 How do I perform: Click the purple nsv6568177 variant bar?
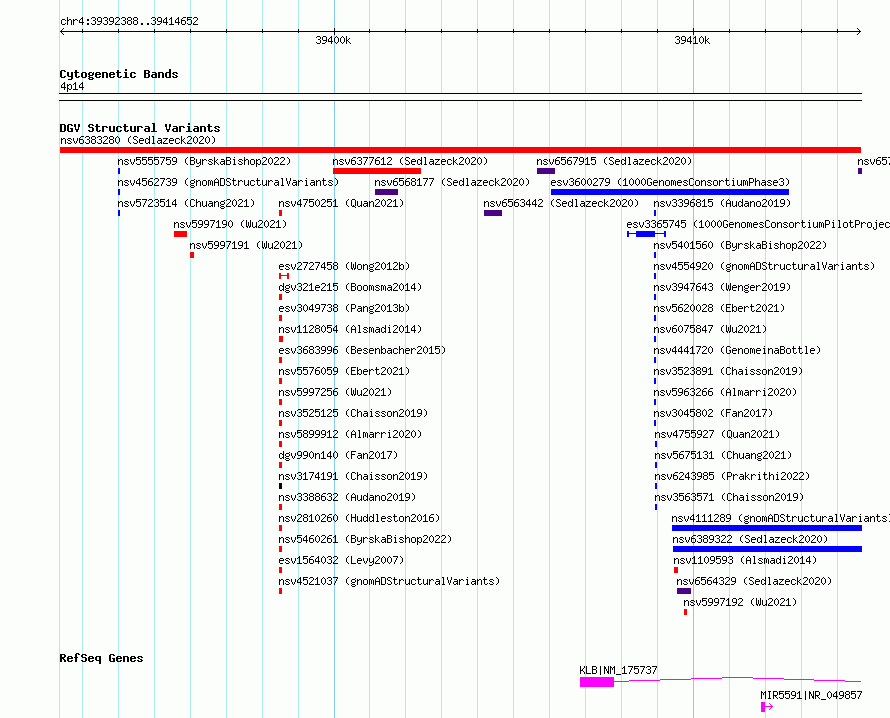(x=387, y=192)
